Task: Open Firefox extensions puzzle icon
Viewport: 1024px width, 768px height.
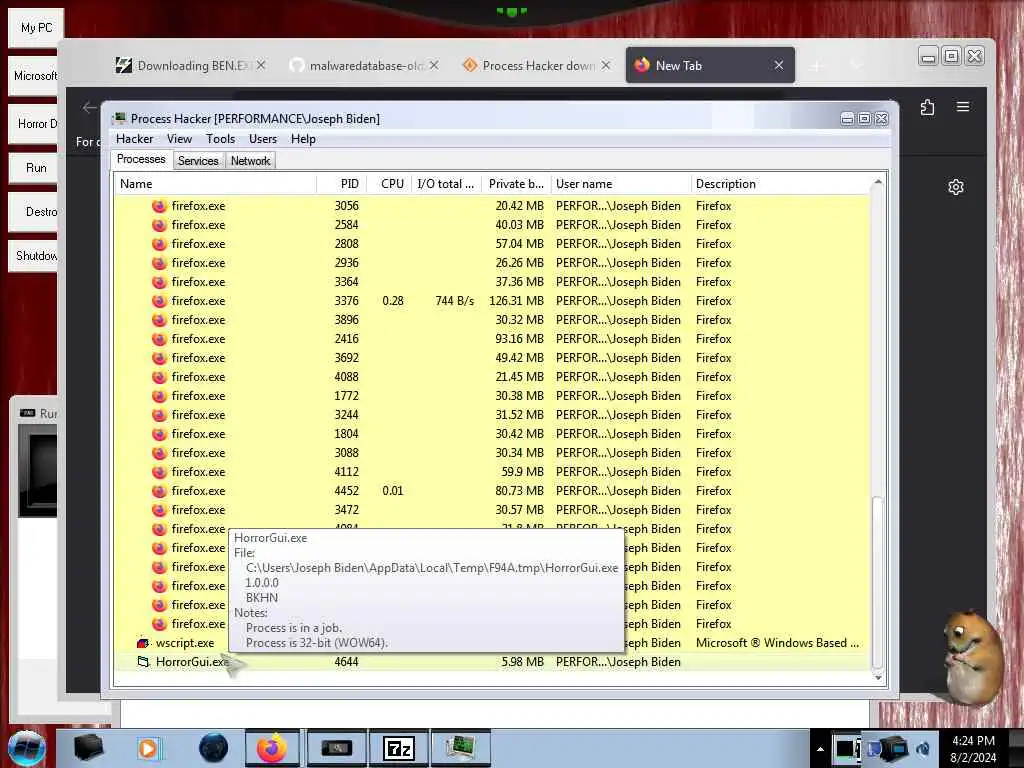Action: (x=927, y=107)
